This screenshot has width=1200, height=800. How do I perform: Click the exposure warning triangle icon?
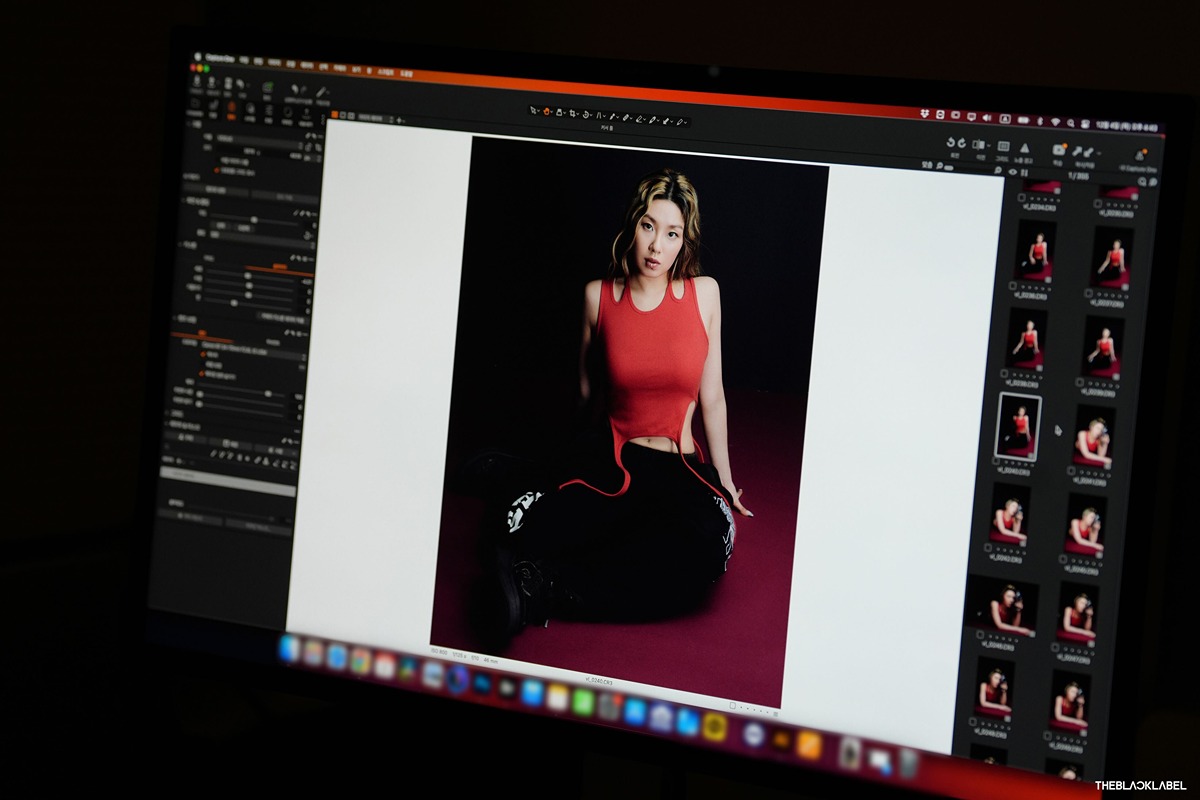(x=1023, y=147)
